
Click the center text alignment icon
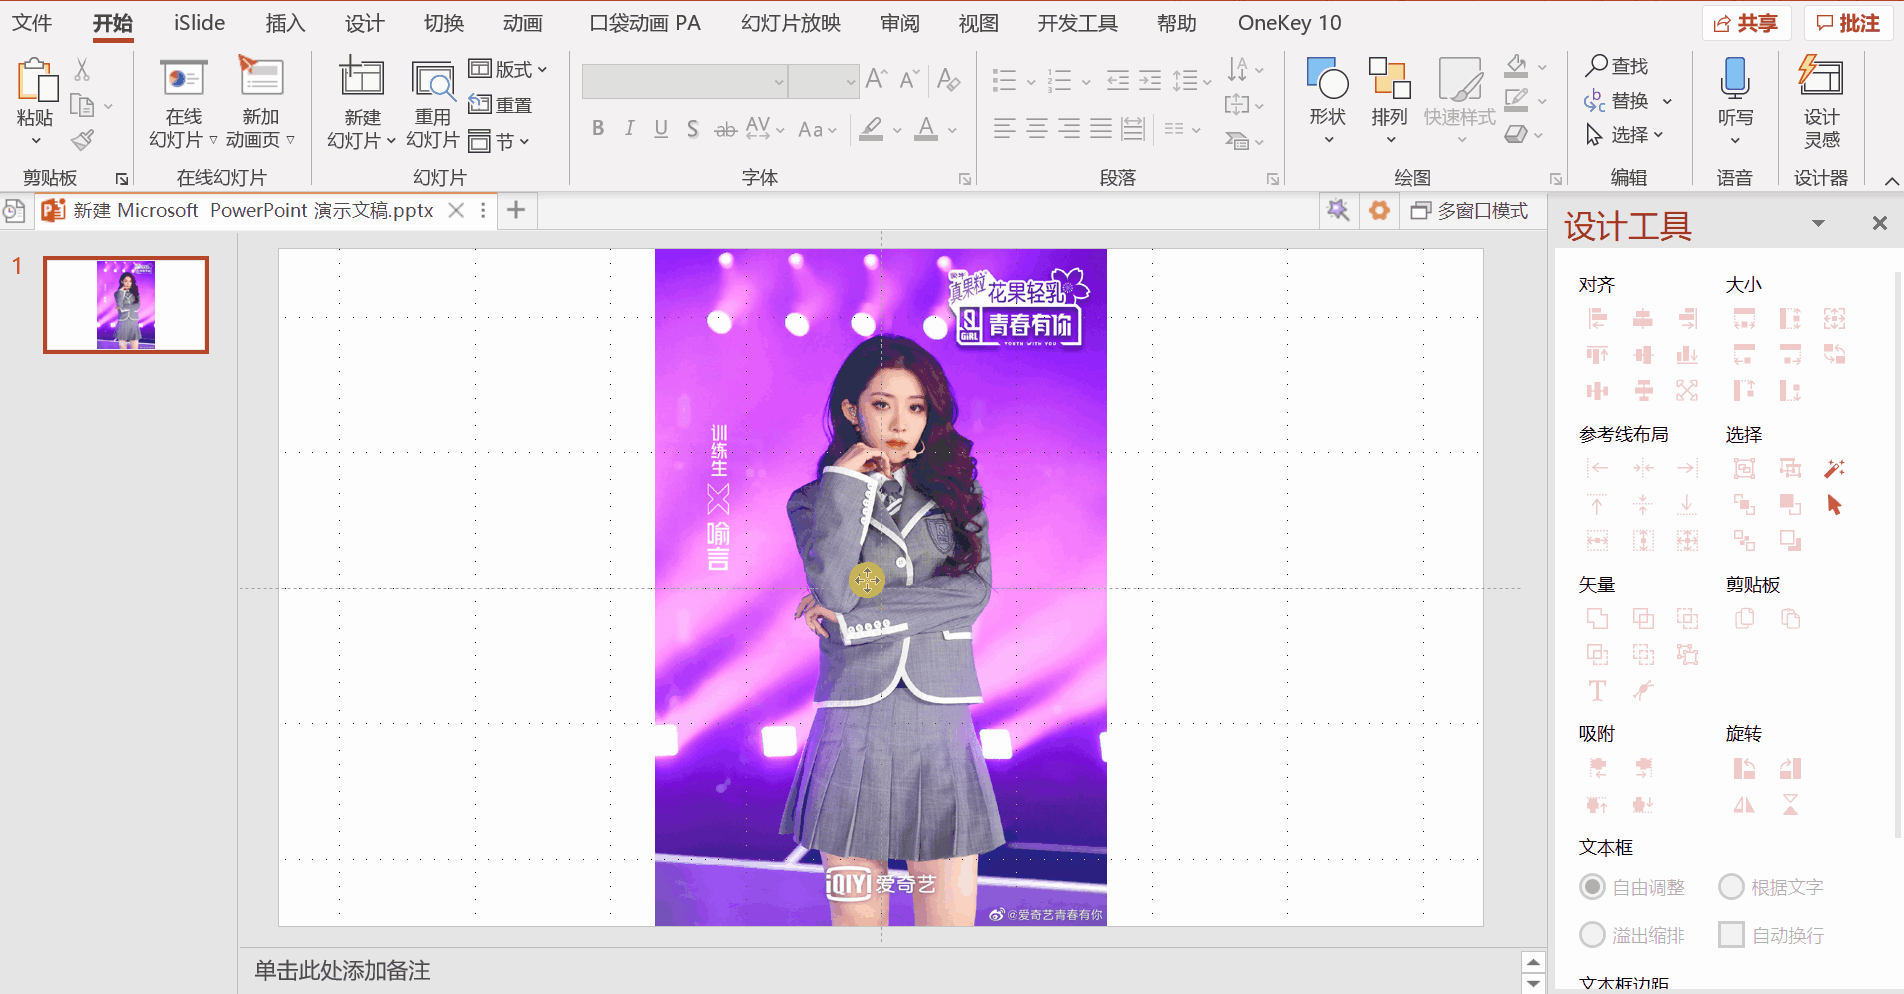1037,129
